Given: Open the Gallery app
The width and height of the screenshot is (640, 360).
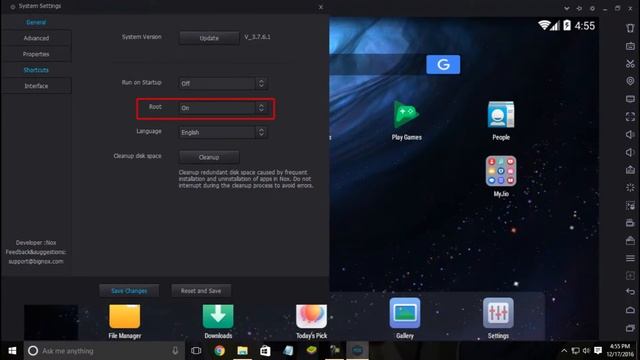Looking at the screenshot, I should [x=404, y=318].
